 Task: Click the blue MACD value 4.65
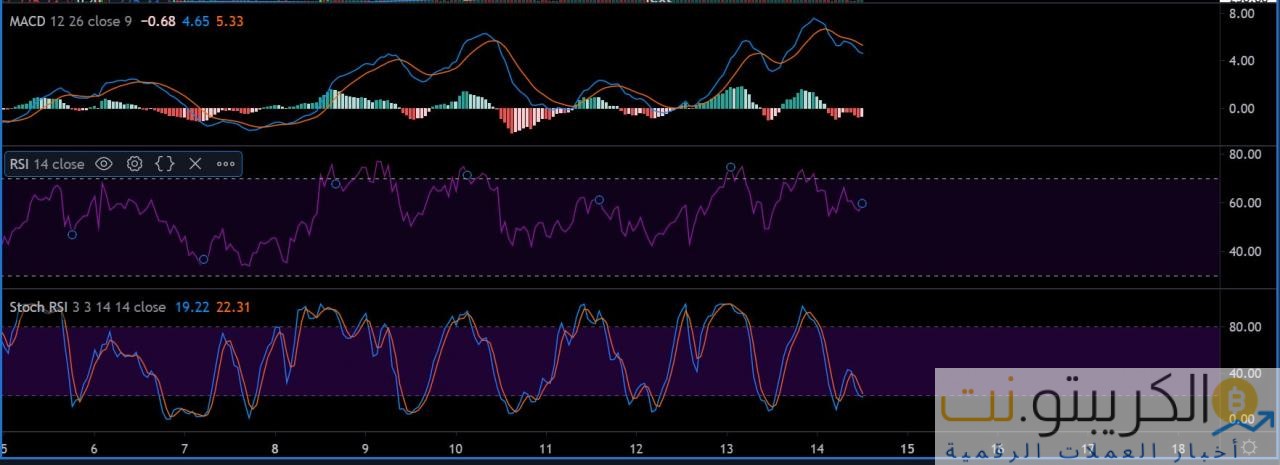194,21
